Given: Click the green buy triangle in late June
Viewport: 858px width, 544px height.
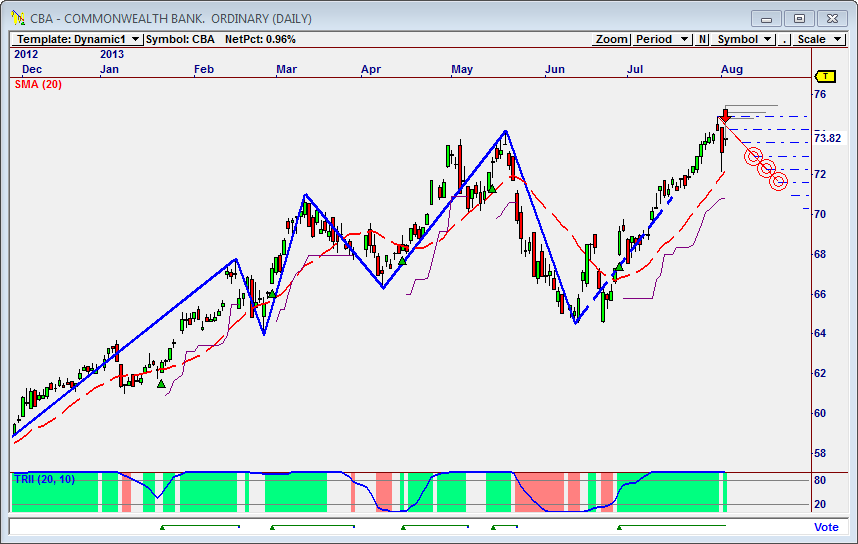Looking at the screenshot, I should pos(619,267).
